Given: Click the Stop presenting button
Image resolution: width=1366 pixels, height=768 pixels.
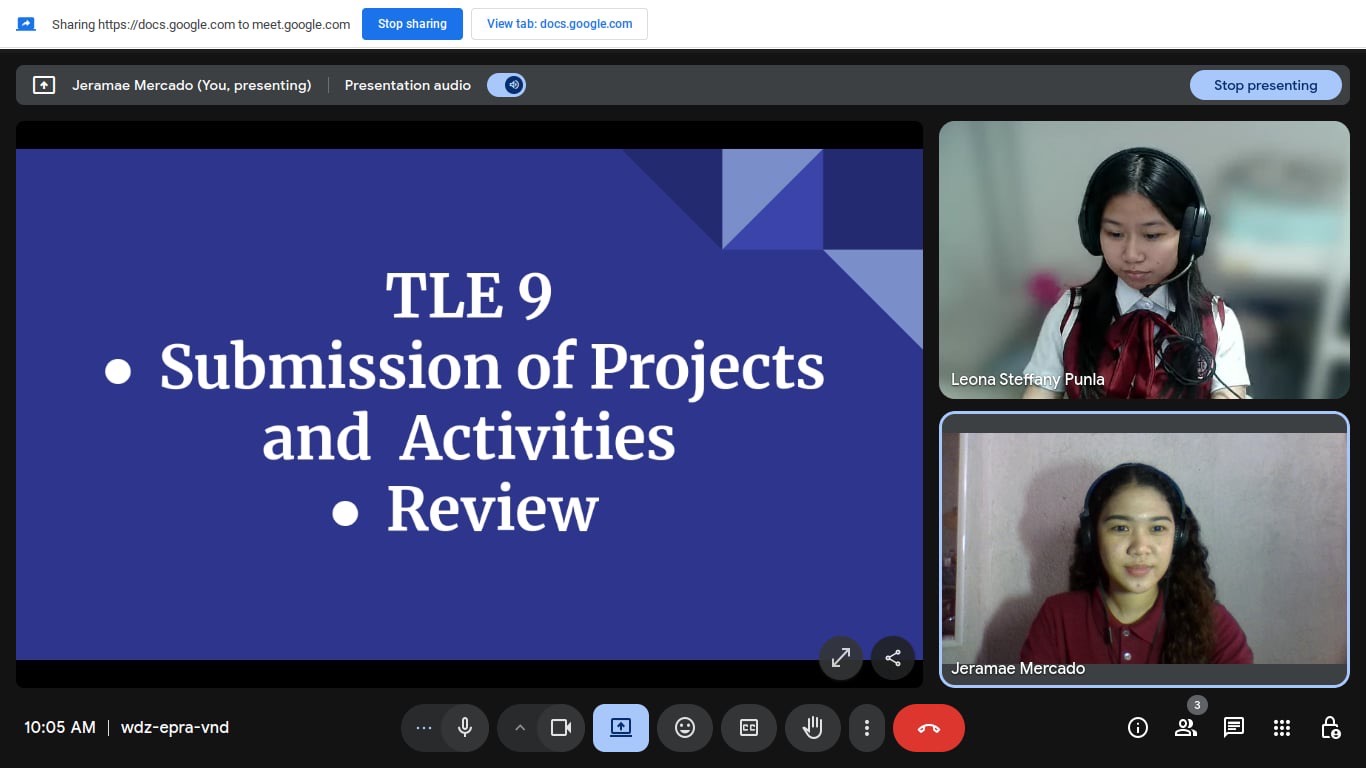Looking at the screenshot, I should [1265, 85].
